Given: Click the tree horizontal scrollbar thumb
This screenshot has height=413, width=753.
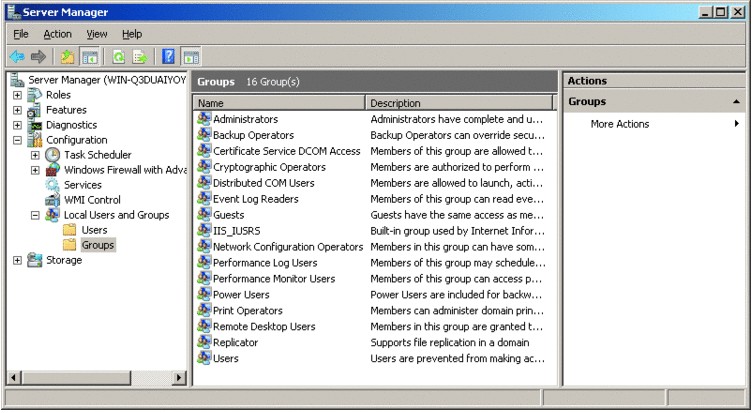Looking at the screenshot, I should 75,377.
